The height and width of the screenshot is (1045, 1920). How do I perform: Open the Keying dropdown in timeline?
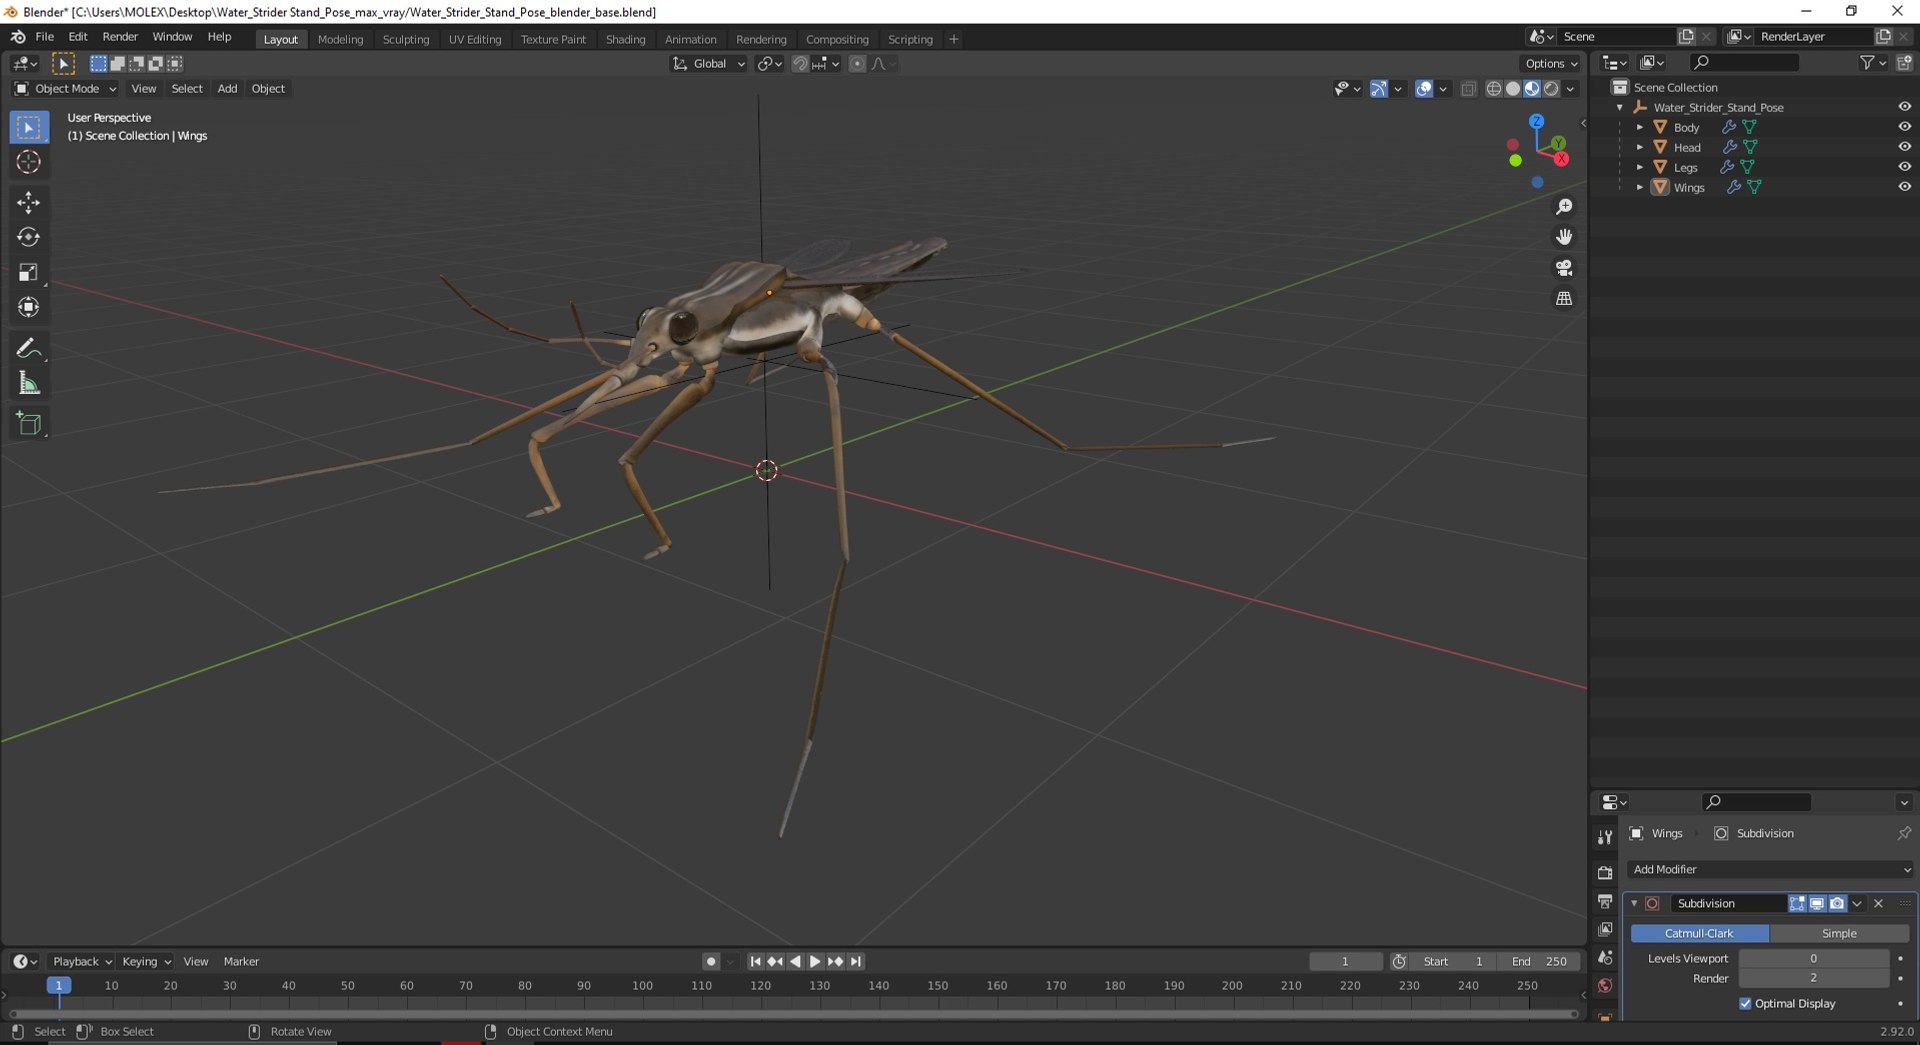click(146, 961)
